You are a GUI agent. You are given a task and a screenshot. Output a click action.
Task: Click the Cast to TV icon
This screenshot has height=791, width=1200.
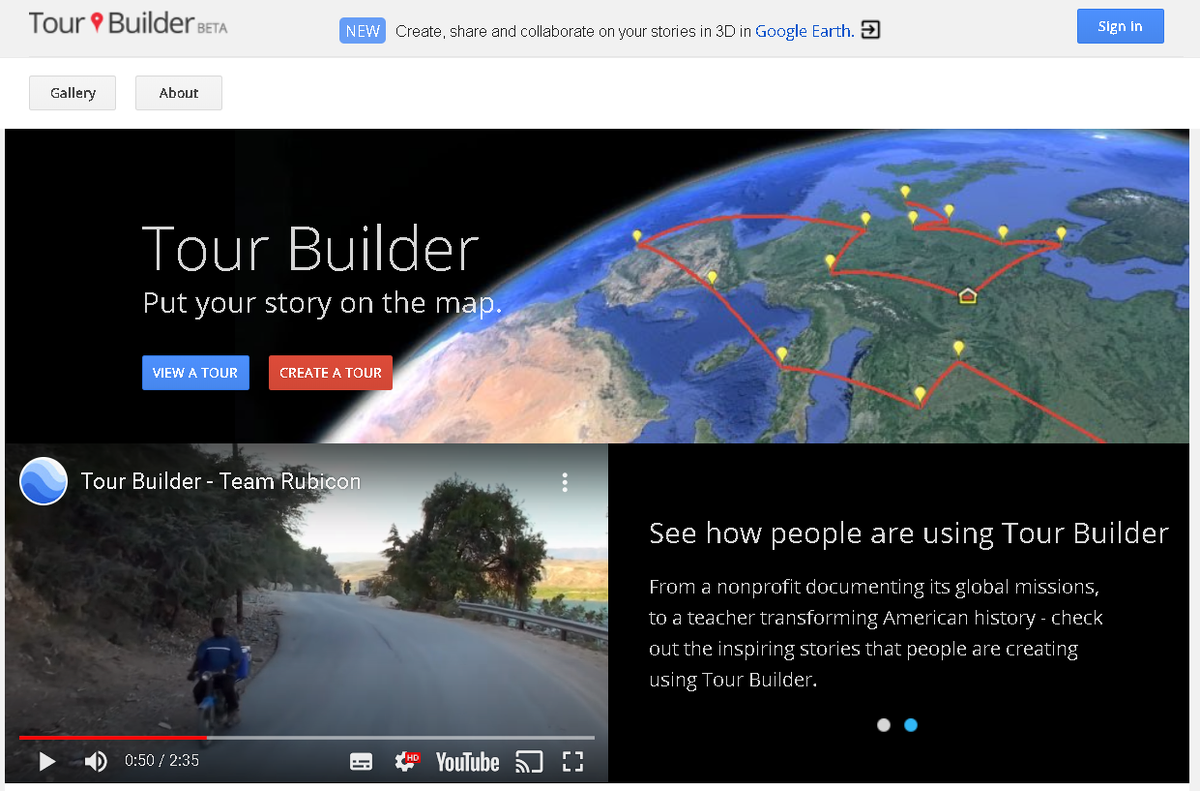(528, 762)
